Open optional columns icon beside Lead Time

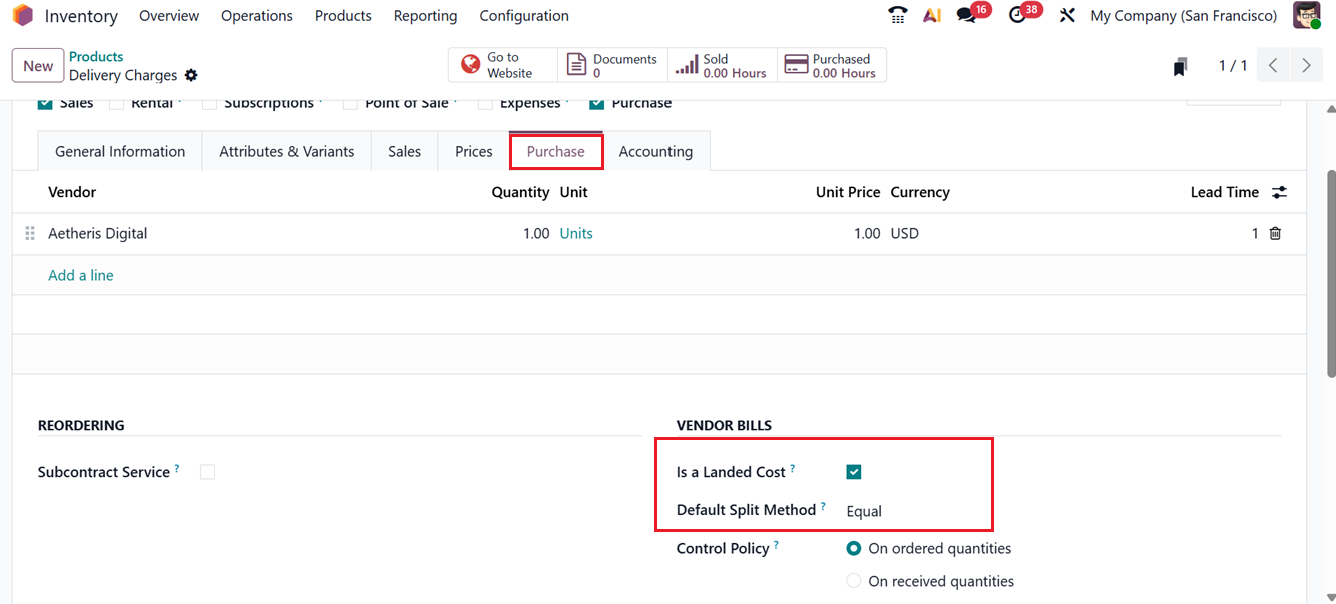(1279, 191)
